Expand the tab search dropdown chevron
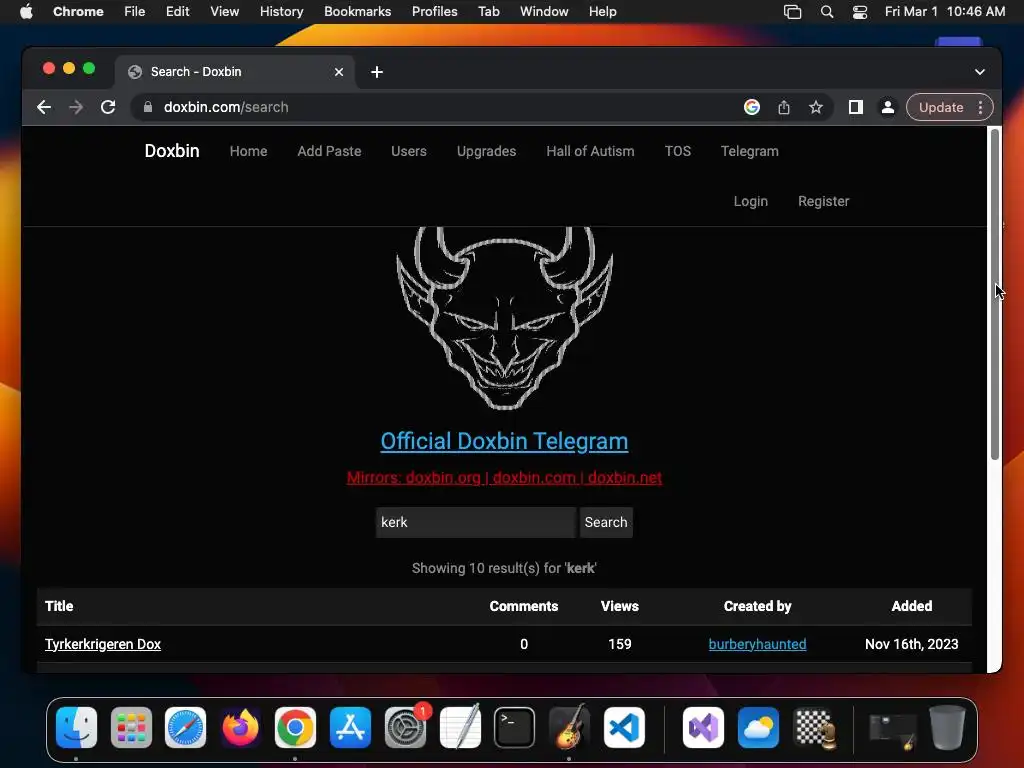 coord(980,72)
